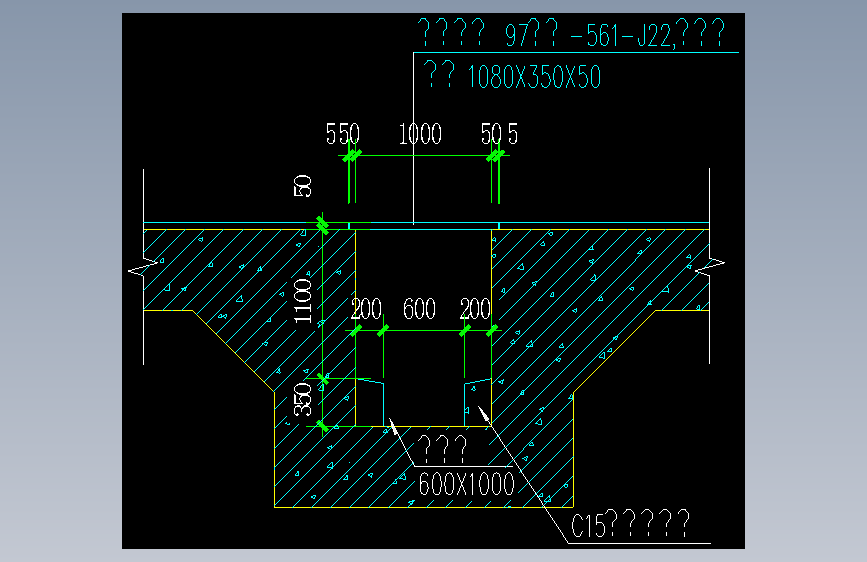Screen dimensions: 867x562
Task: Select the 600 dimension label
Action: click(x=419, y=309)
